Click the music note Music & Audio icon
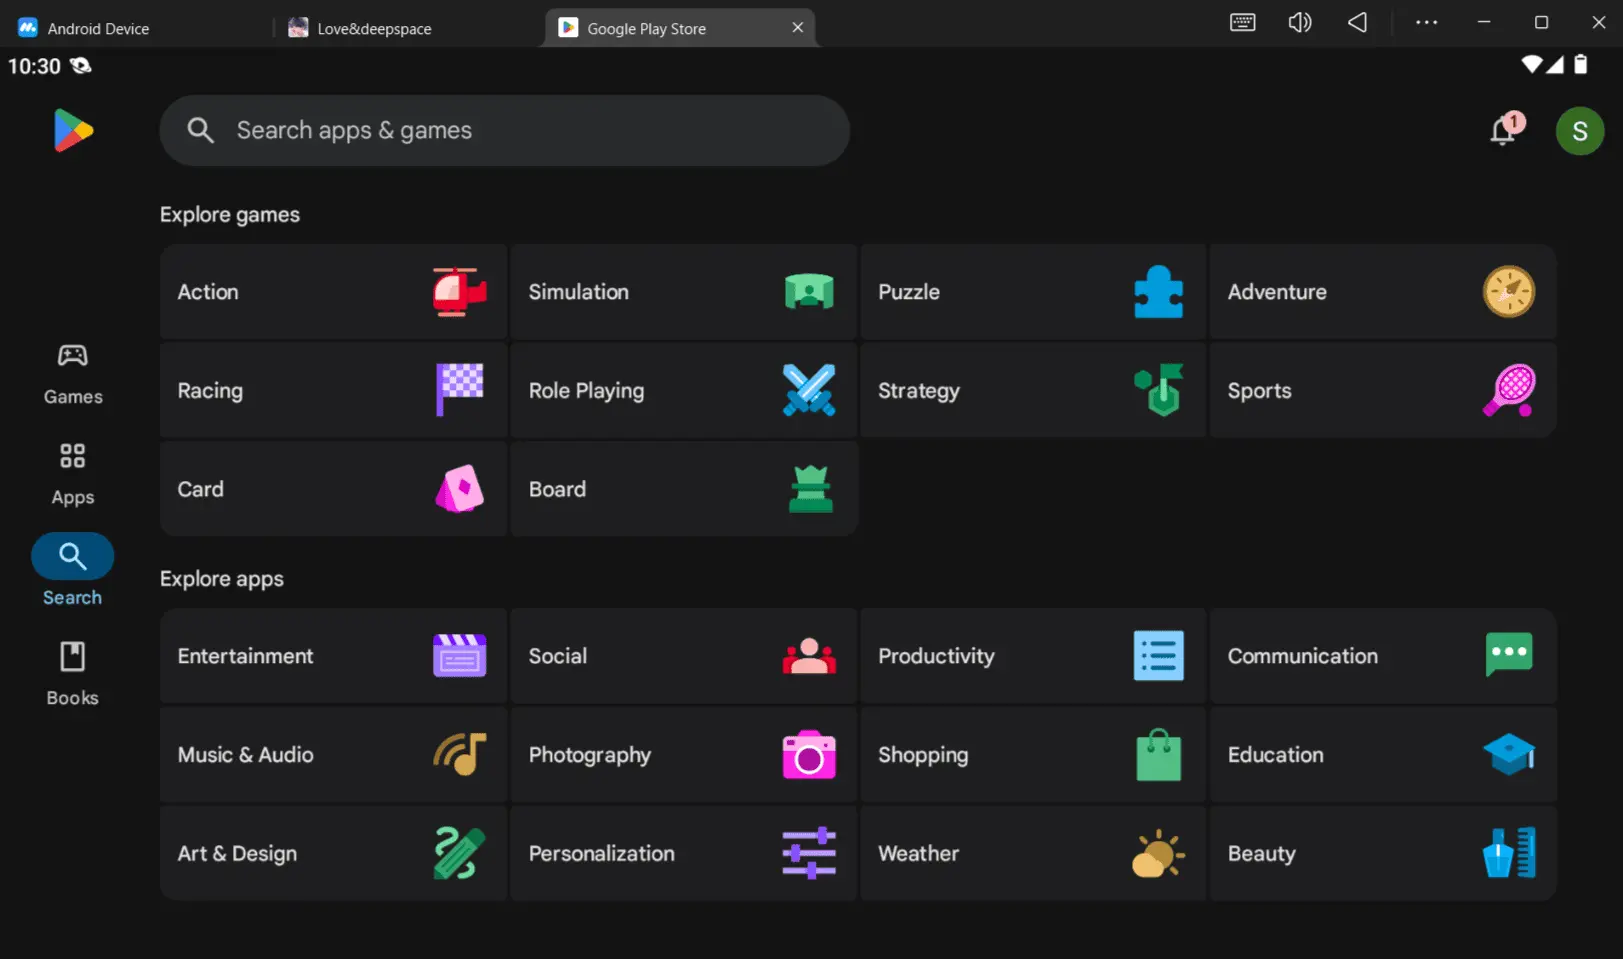1623x959 pixels. point(459,755)
